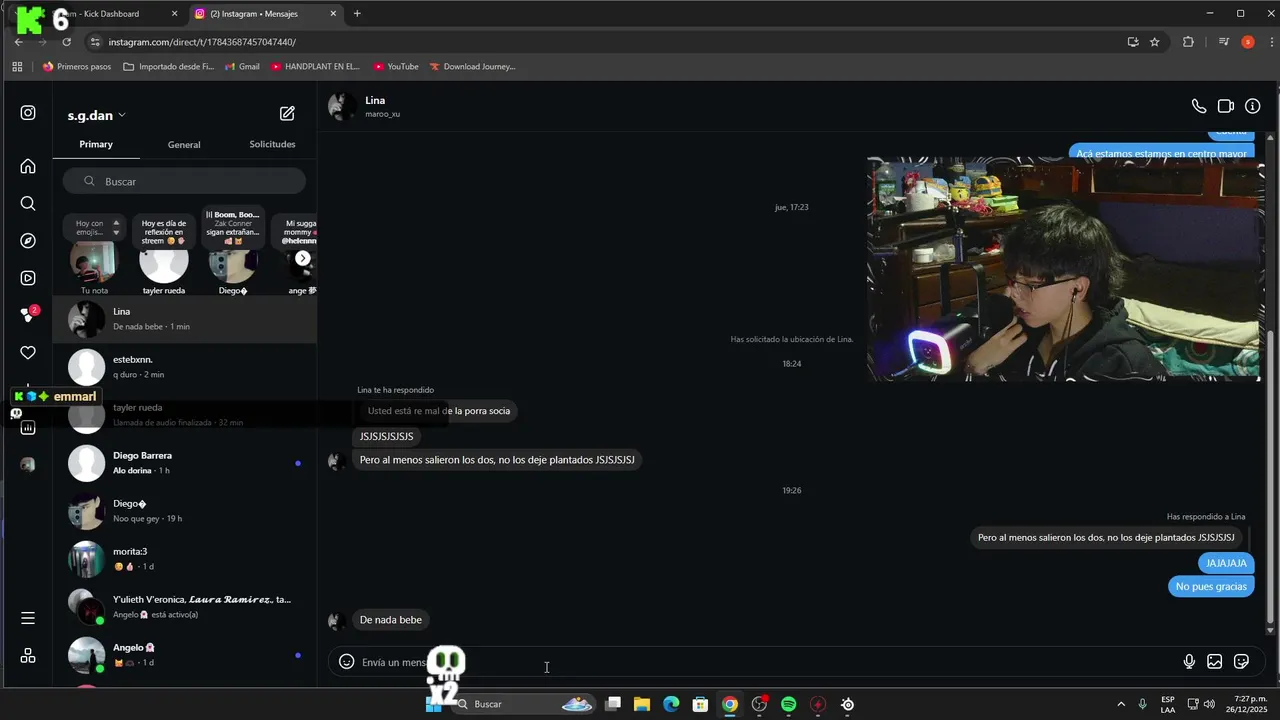View the Tu nota avatar
This screenshot has width=1280, height=720.
(94, 262)
